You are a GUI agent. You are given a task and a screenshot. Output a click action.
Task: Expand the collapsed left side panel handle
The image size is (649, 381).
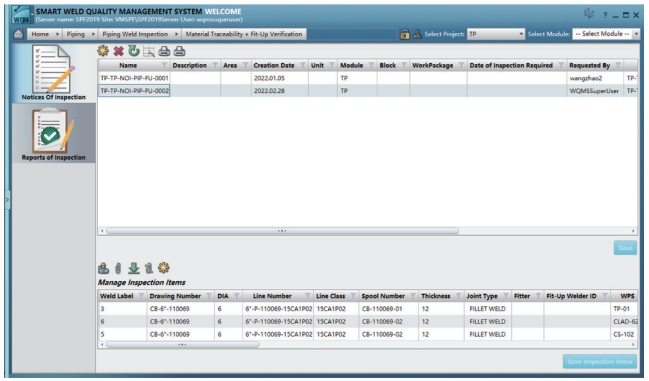[7, 200]
